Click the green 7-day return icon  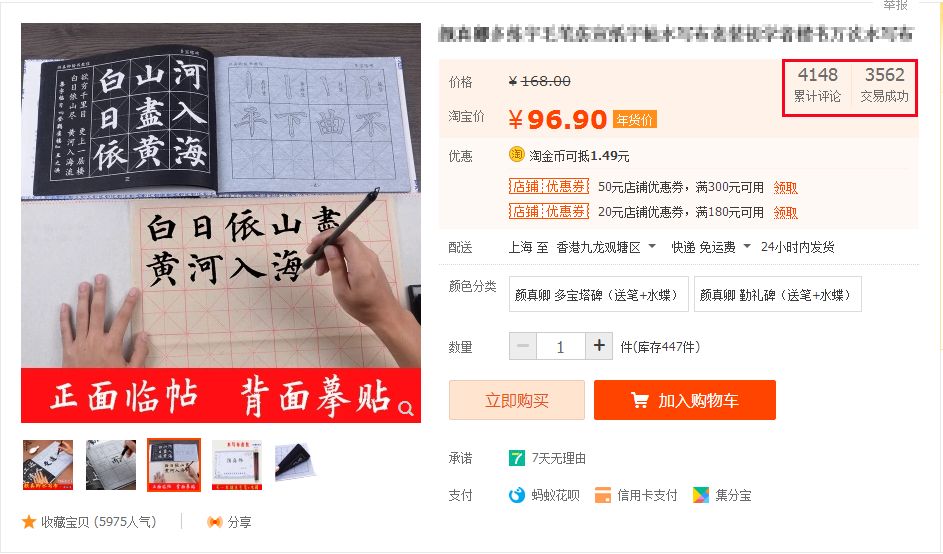point(517,458)
